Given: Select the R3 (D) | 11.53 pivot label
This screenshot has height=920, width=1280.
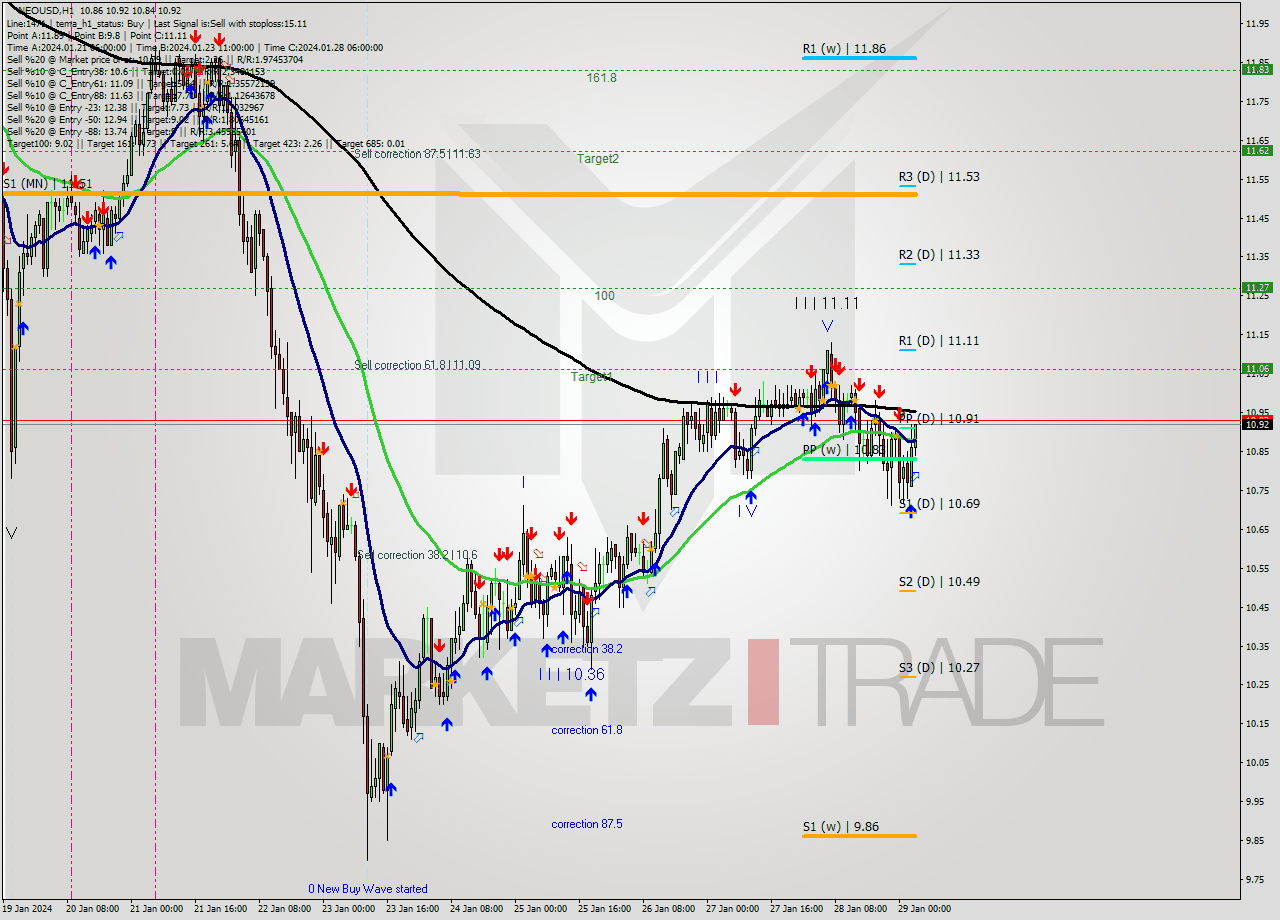Looking at the screenshot, I should point(938,176).
